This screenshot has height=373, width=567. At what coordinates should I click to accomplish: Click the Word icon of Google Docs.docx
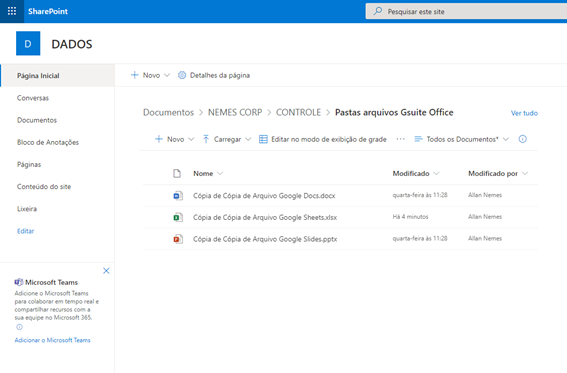click(178, 196)
